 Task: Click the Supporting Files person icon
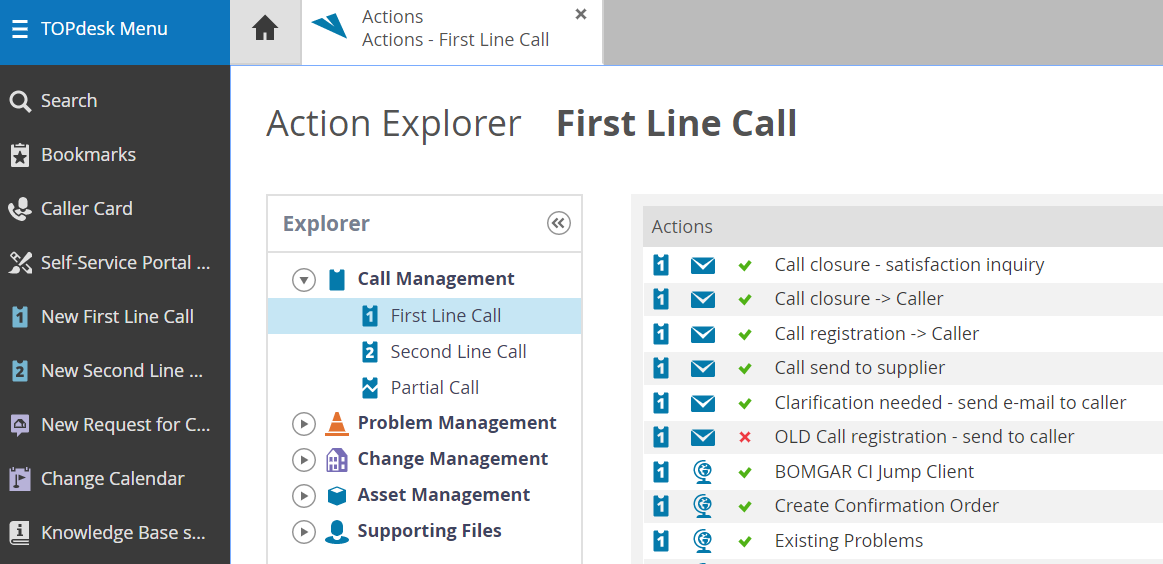[x=337, y=531]
